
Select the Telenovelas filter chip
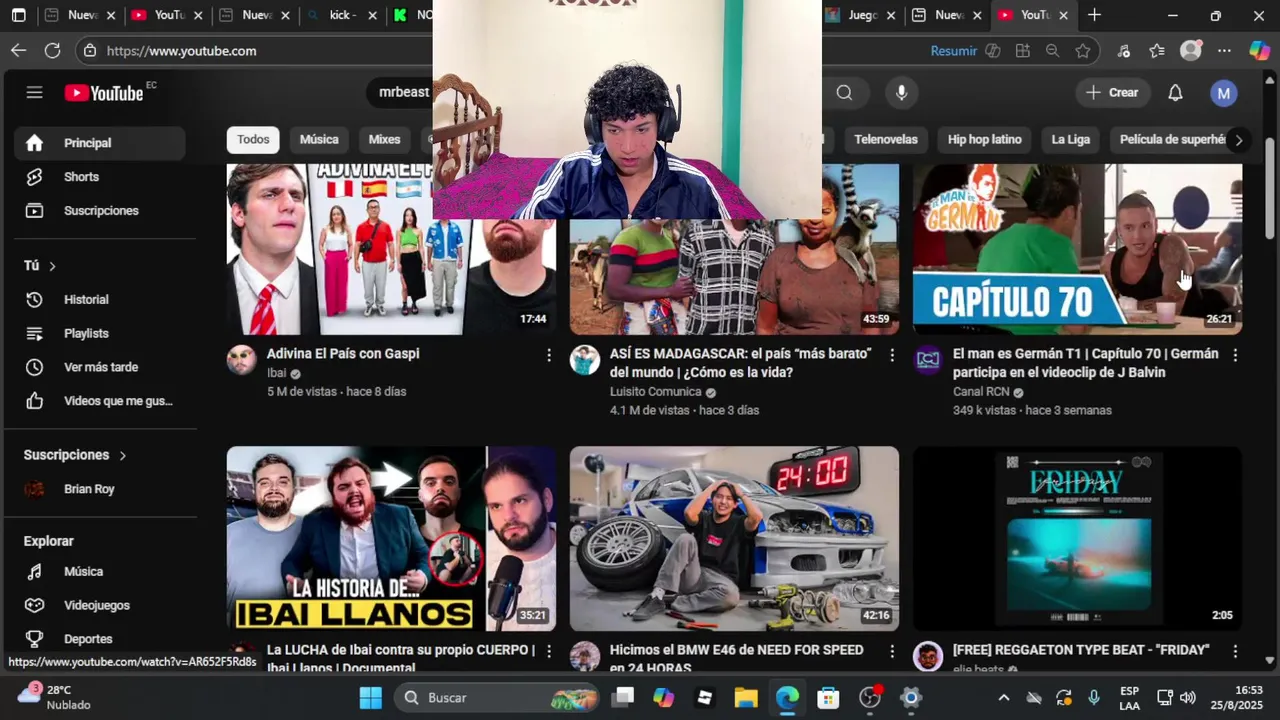(885, 140)
